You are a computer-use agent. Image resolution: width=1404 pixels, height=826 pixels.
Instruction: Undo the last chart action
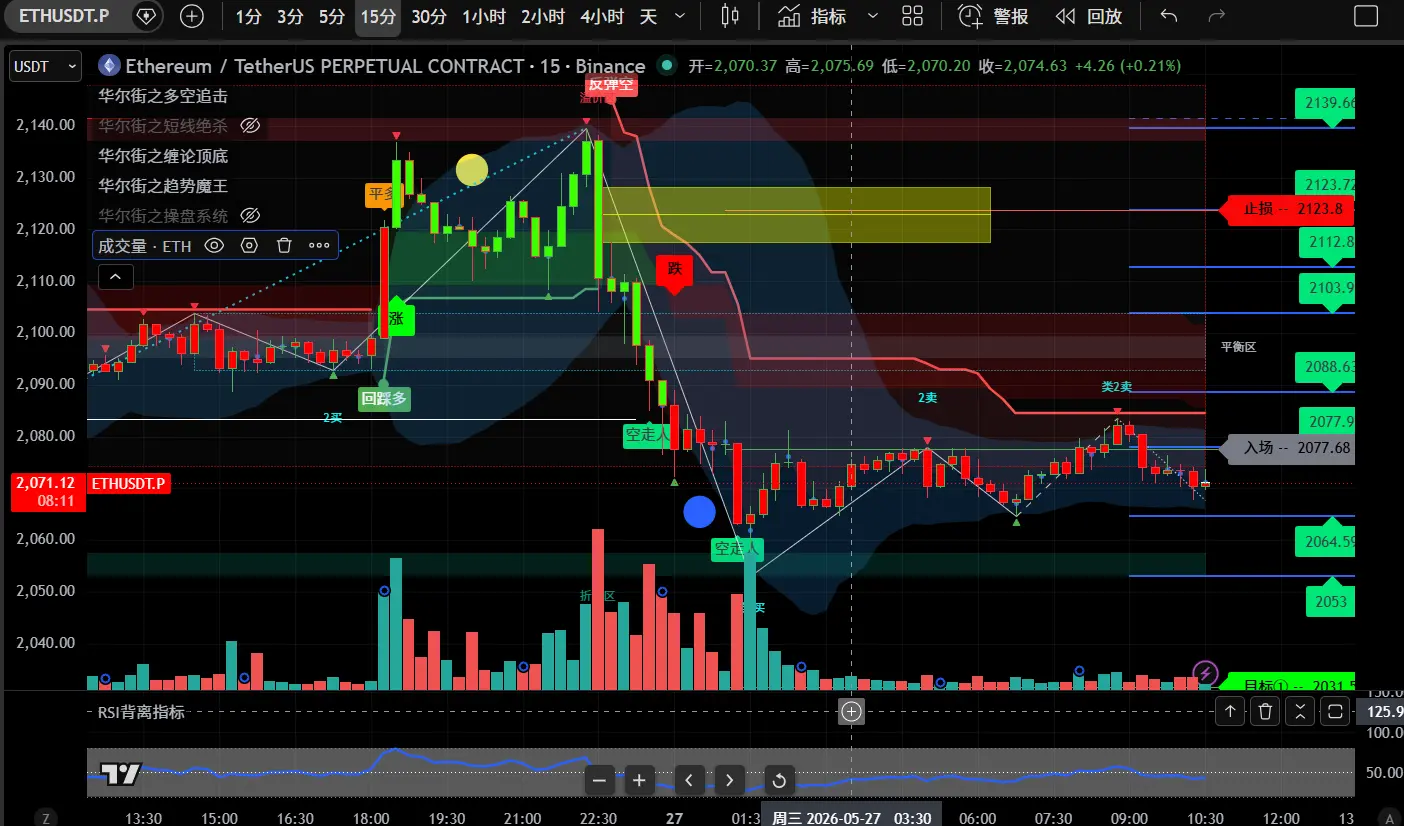pos(1169,16)
